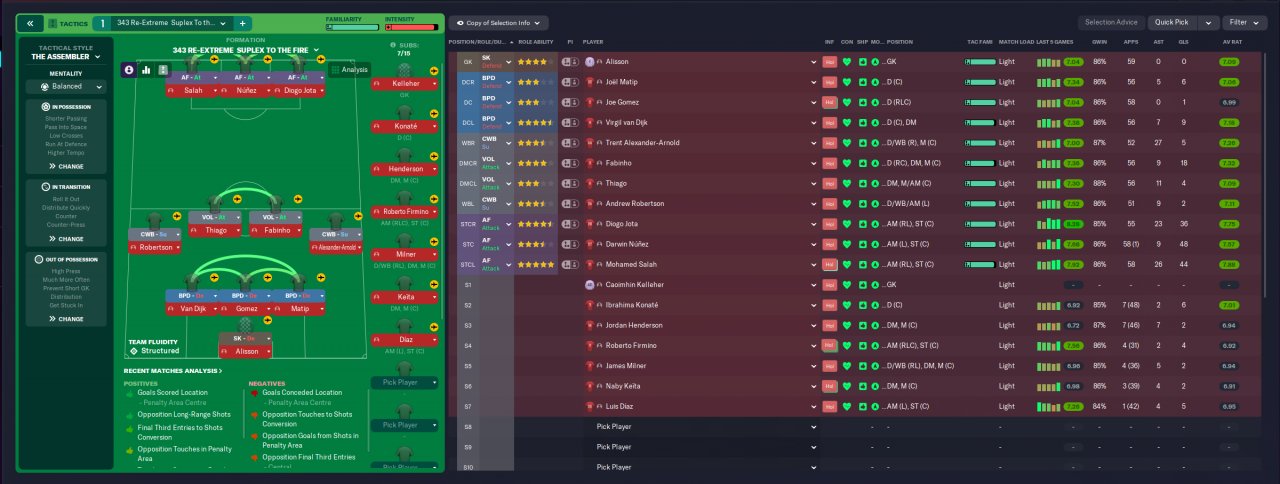Click the Hol status icon for Fabinho
1280x484 pixels.
click(829, 163)
